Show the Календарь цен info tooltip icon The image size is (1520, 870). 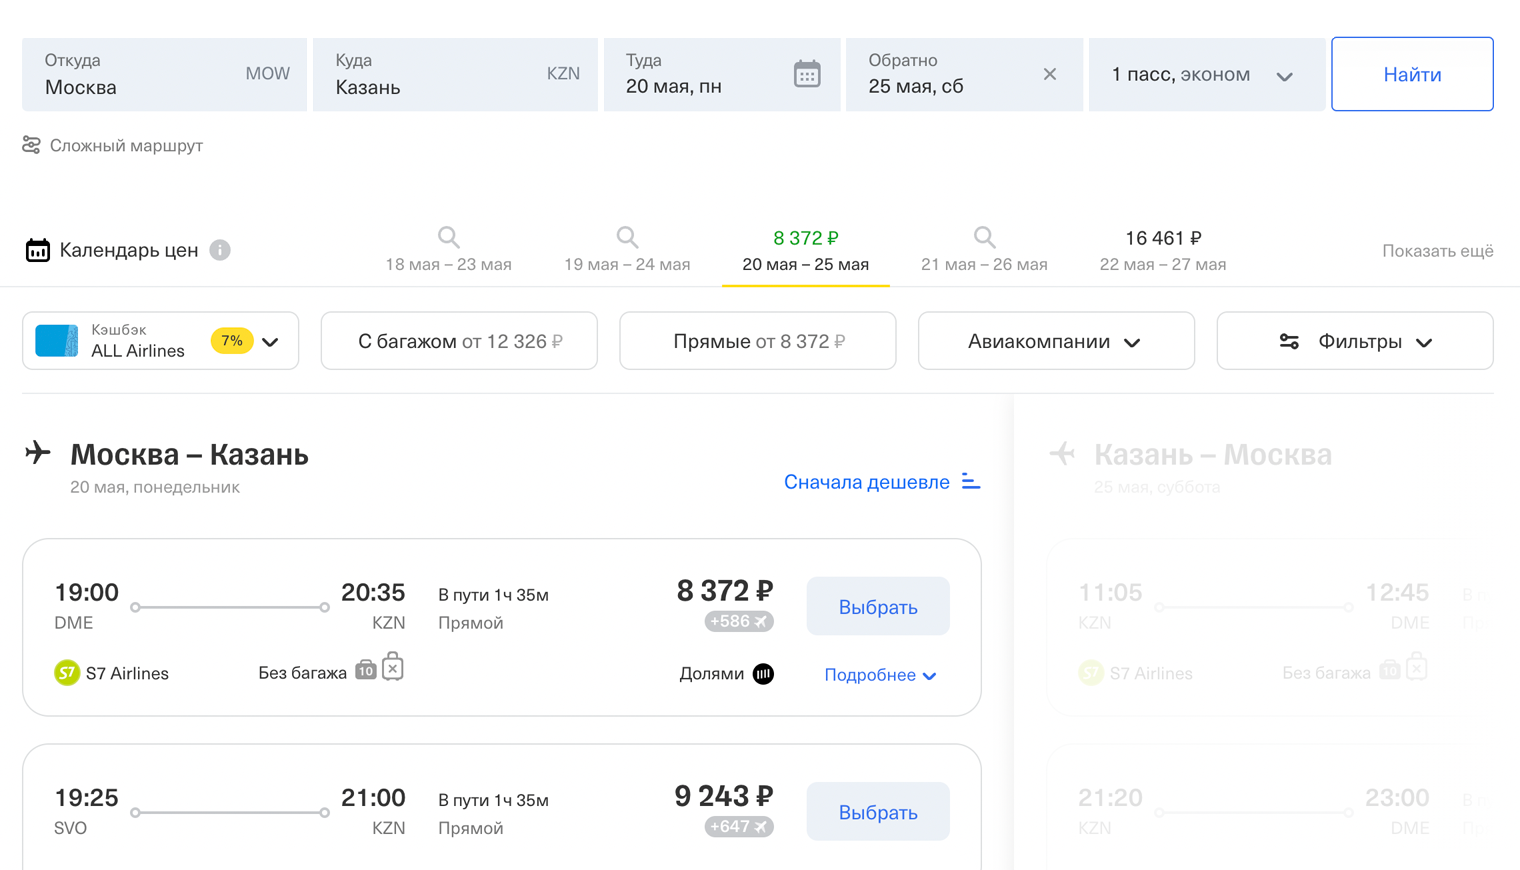pyautogui.click(x=220, y=250)
